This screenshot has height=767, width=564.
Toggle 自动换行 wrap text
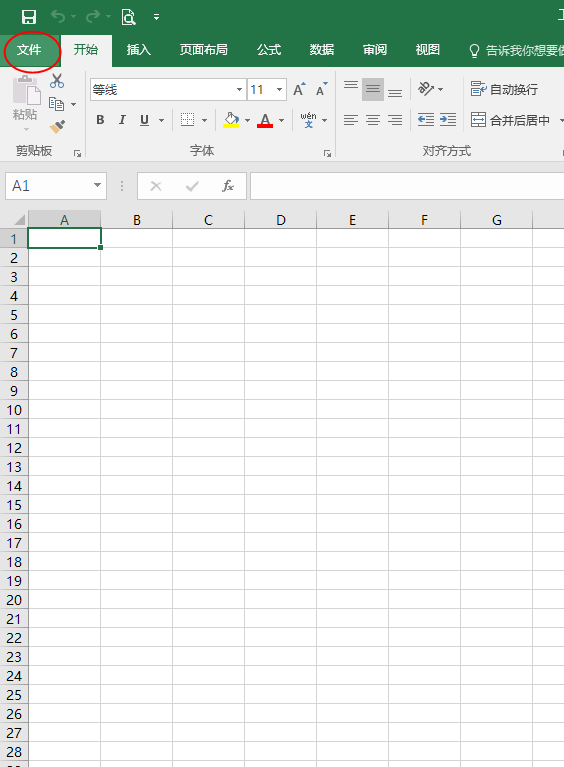click(504, 90)
